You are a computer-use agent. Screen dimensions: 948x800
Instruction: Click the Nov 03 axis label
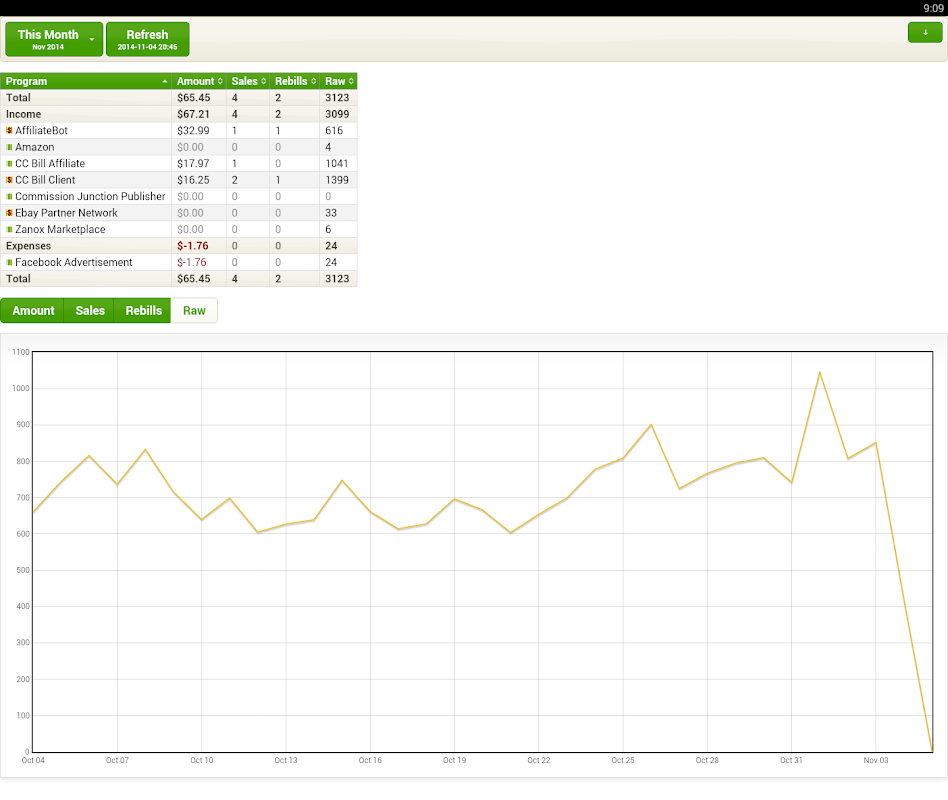875,760
